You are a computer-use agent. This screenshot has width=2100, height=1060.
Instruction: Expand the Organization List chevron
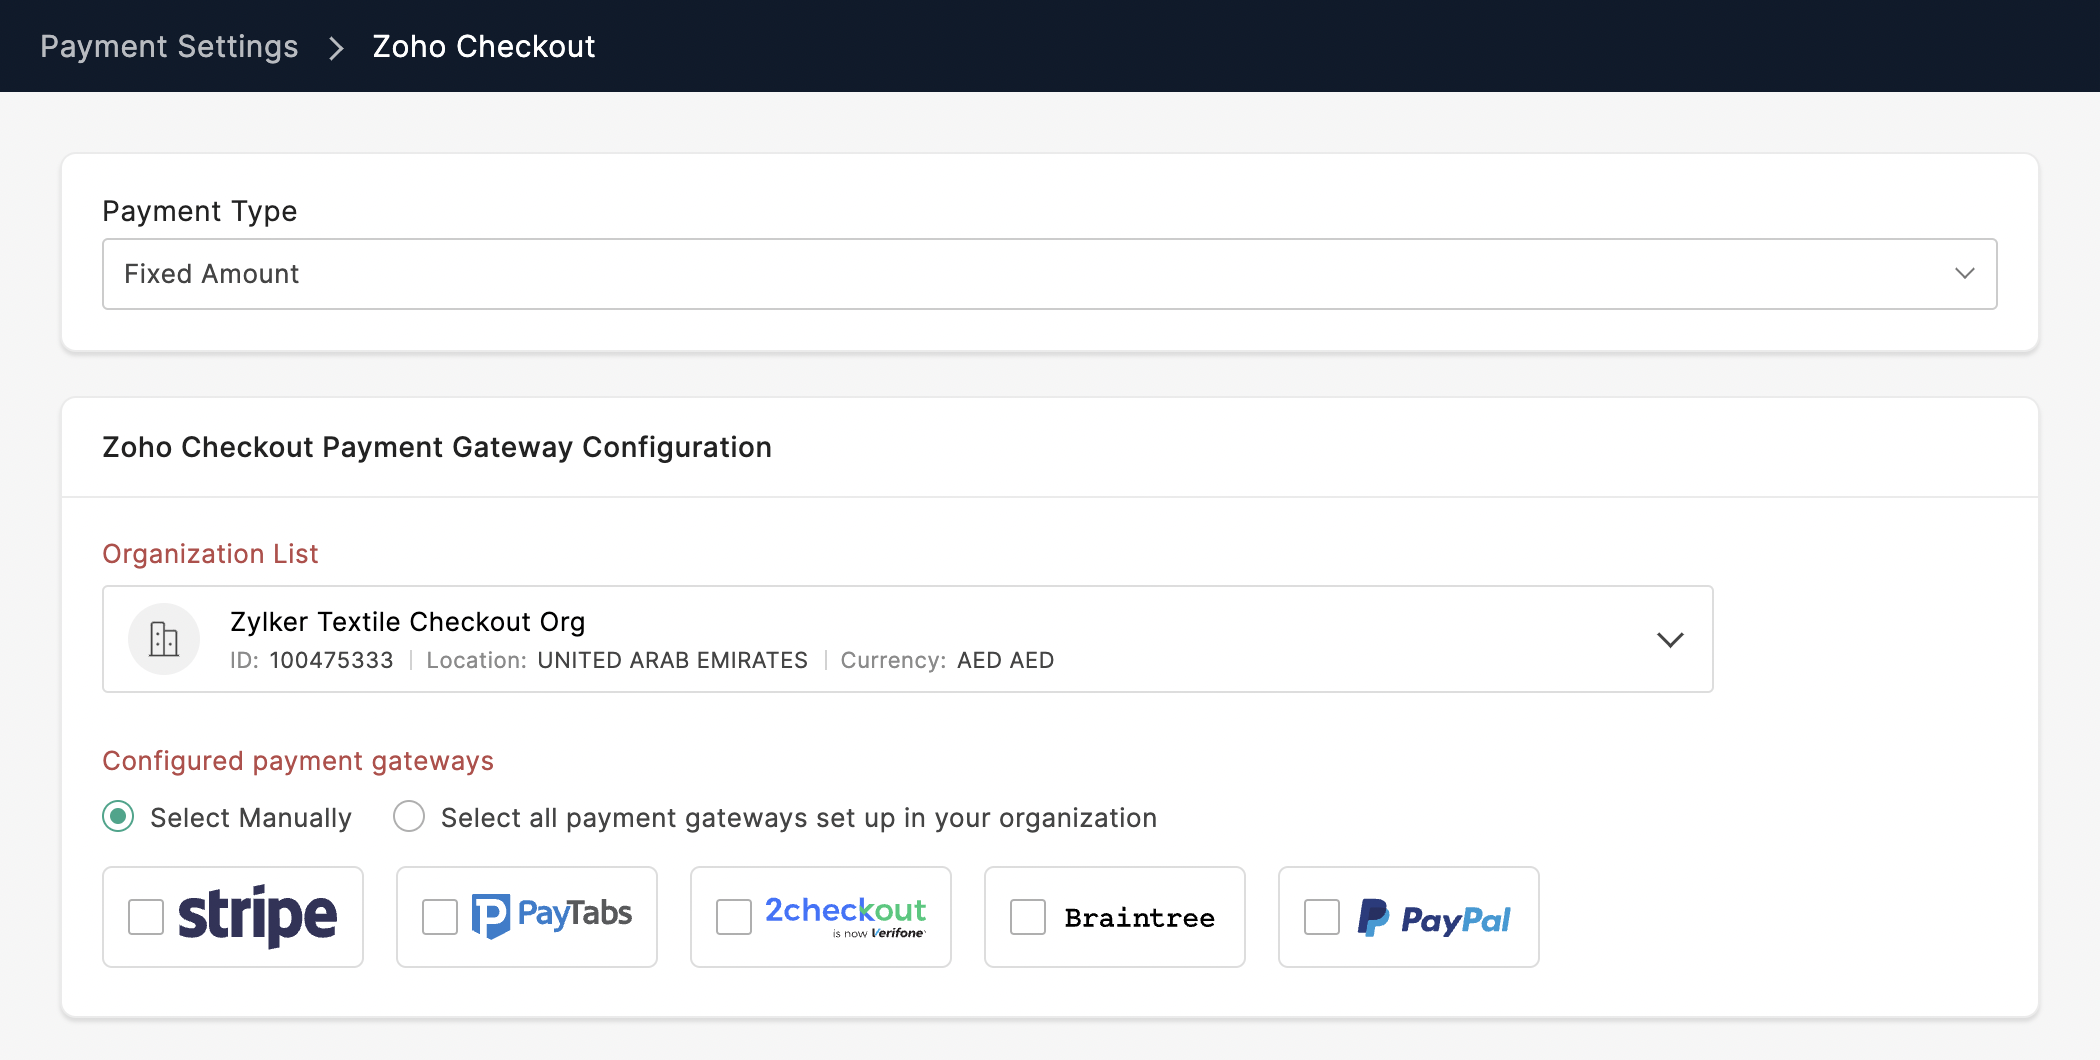click(1670, 640)
